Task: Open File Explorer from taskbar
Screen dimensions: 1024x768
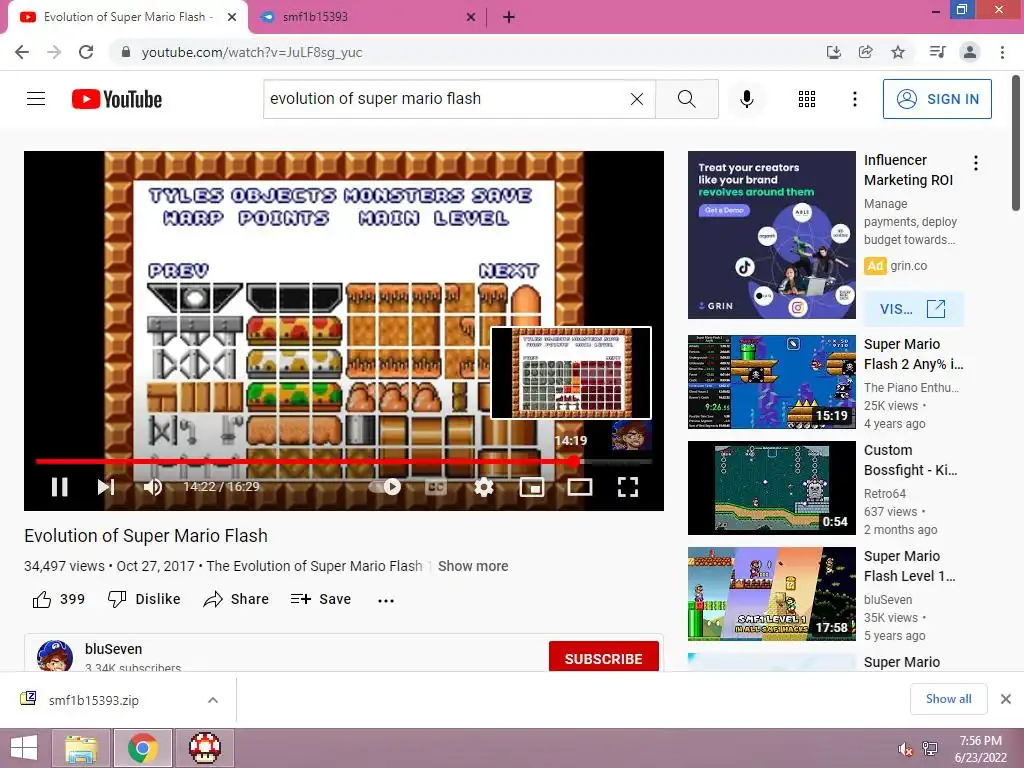Action: point(82,748)
